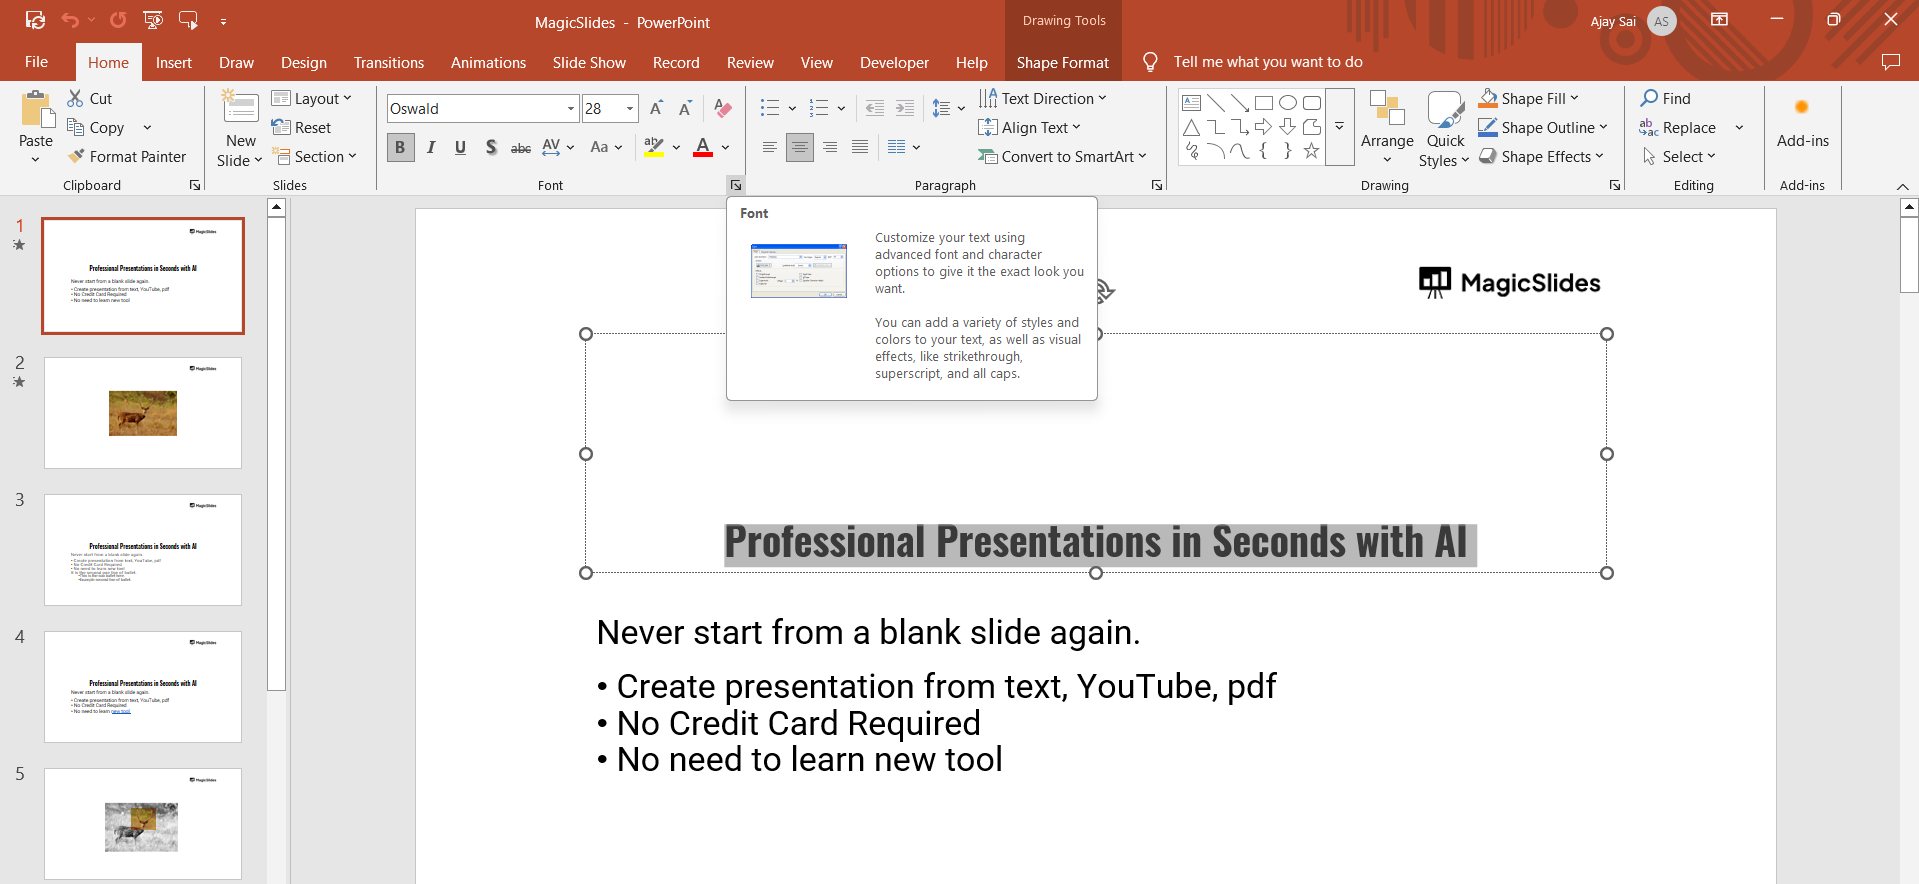
Task: Click the Format Painter brush icon
Action: click(76, 156)
